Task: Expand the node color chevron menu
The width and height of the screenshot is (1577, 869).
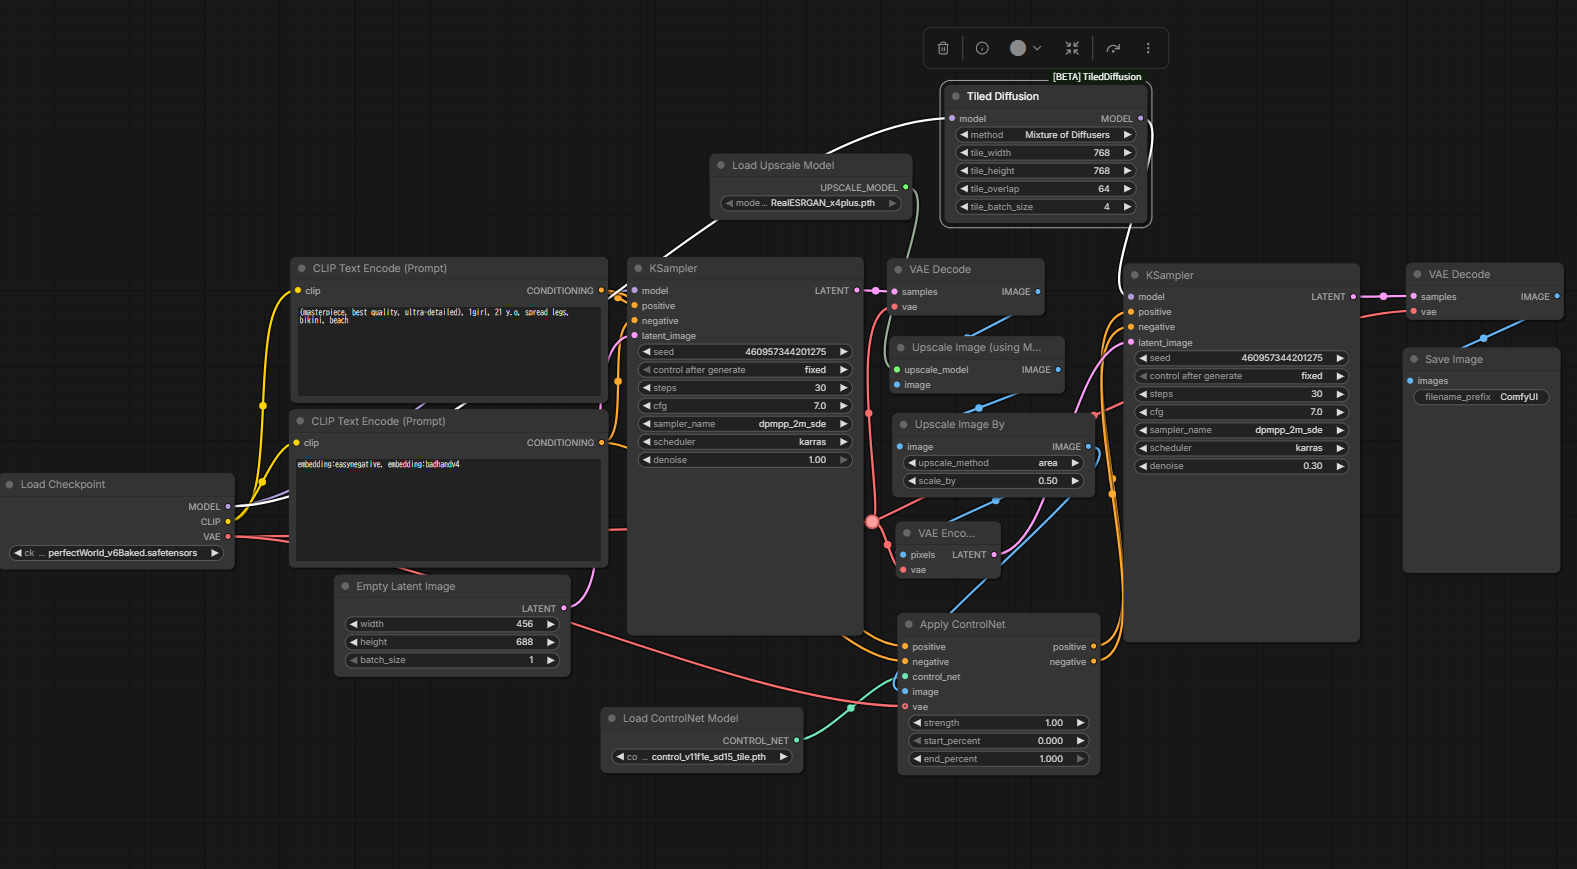Action: 1037,48
